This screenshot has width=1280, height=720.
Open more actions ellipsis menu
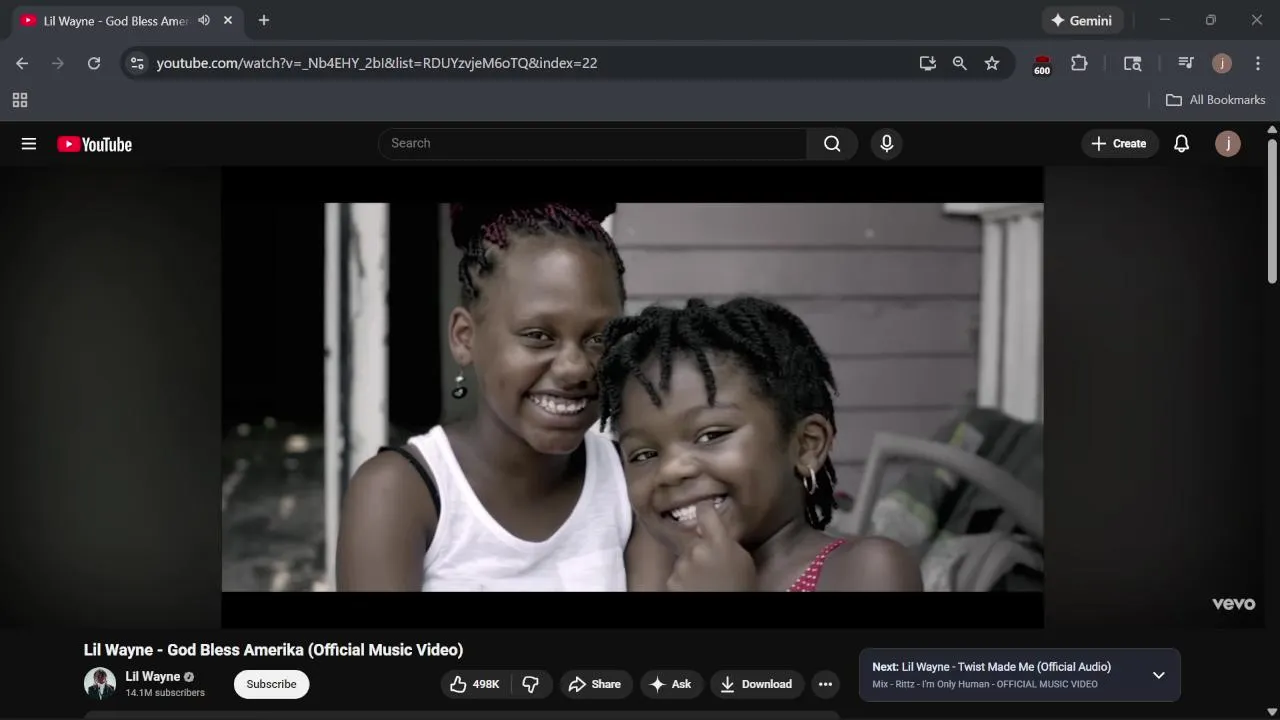pos(825,684)
